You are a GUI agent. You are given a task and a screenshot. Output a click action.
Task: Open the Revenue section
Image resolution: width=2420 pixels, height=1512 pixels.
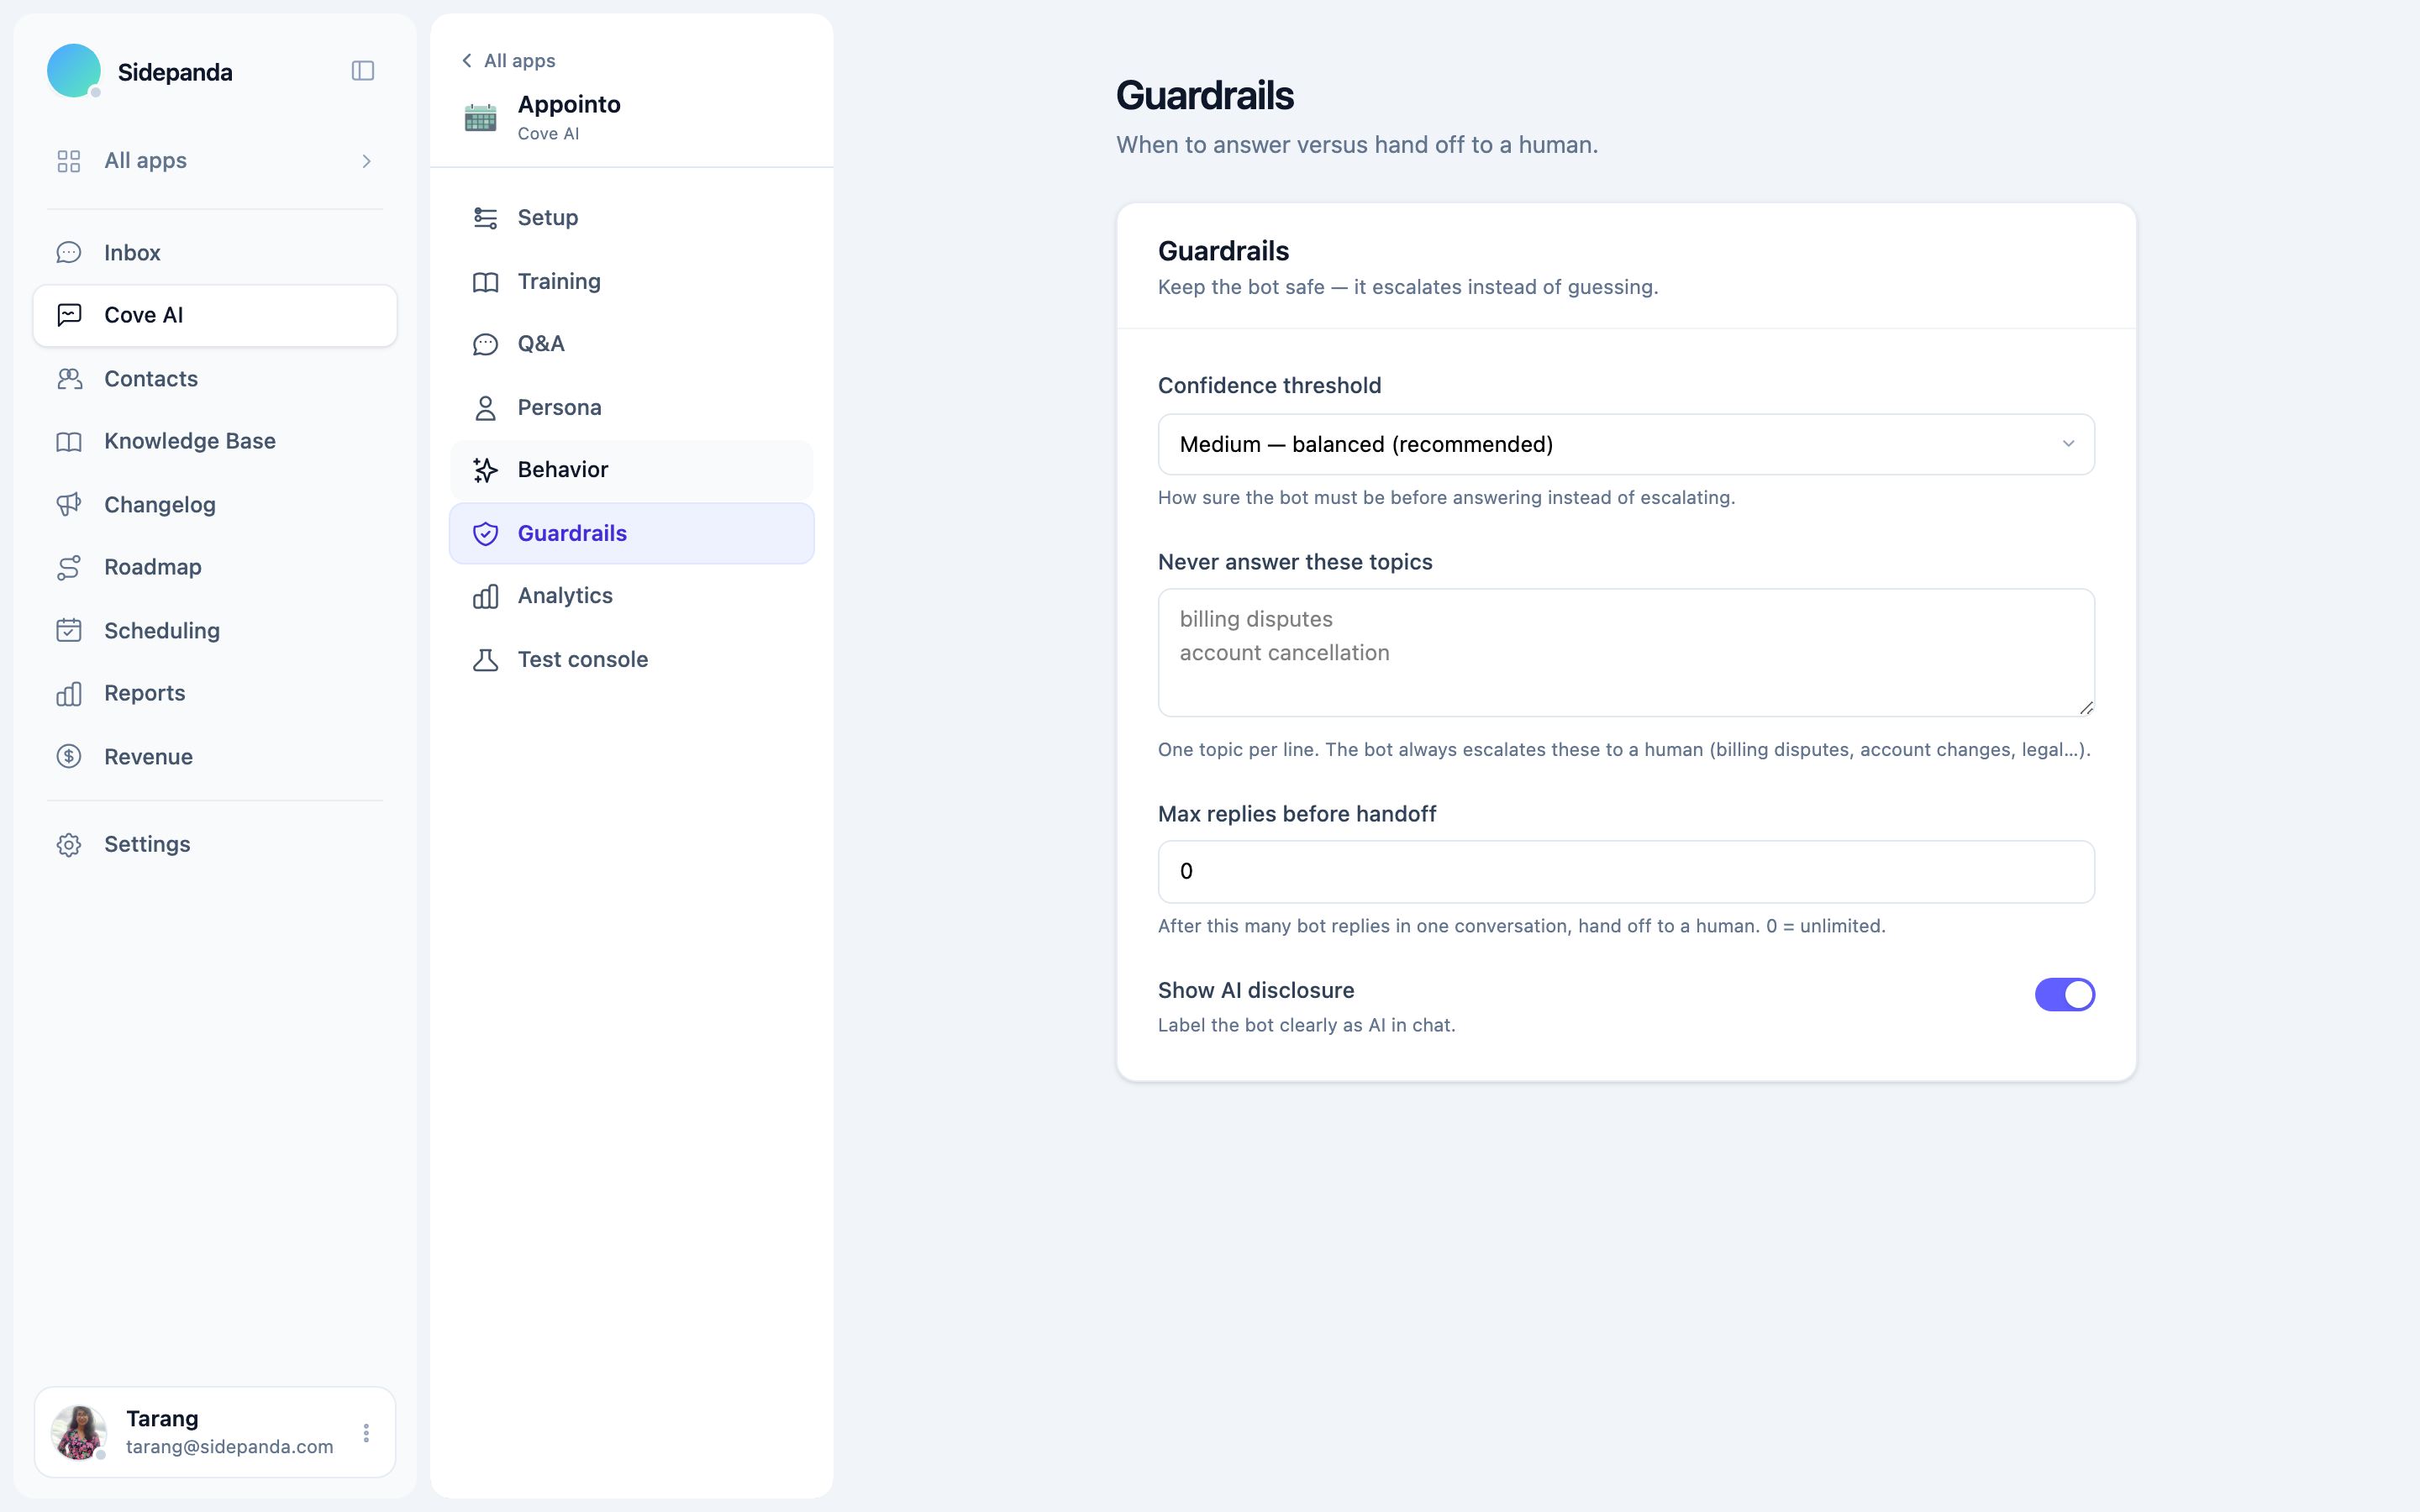point(215,757)
